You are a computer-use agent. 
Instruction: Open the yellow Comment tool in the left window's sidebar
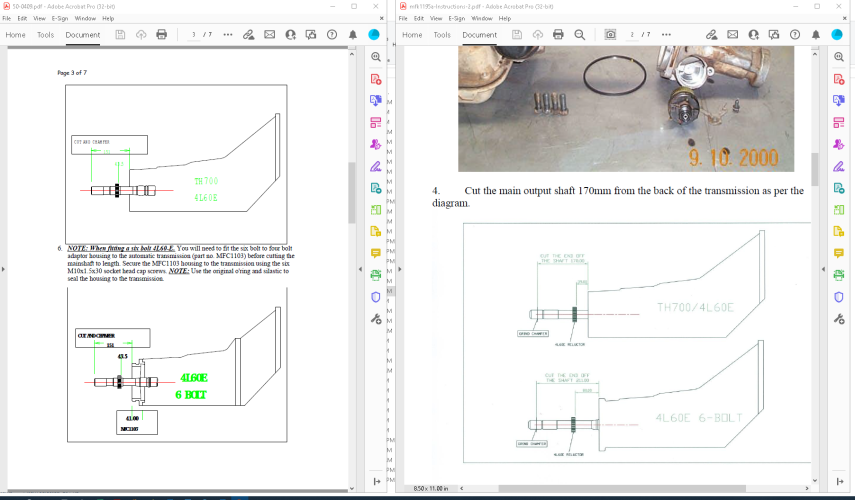point(376,253)
